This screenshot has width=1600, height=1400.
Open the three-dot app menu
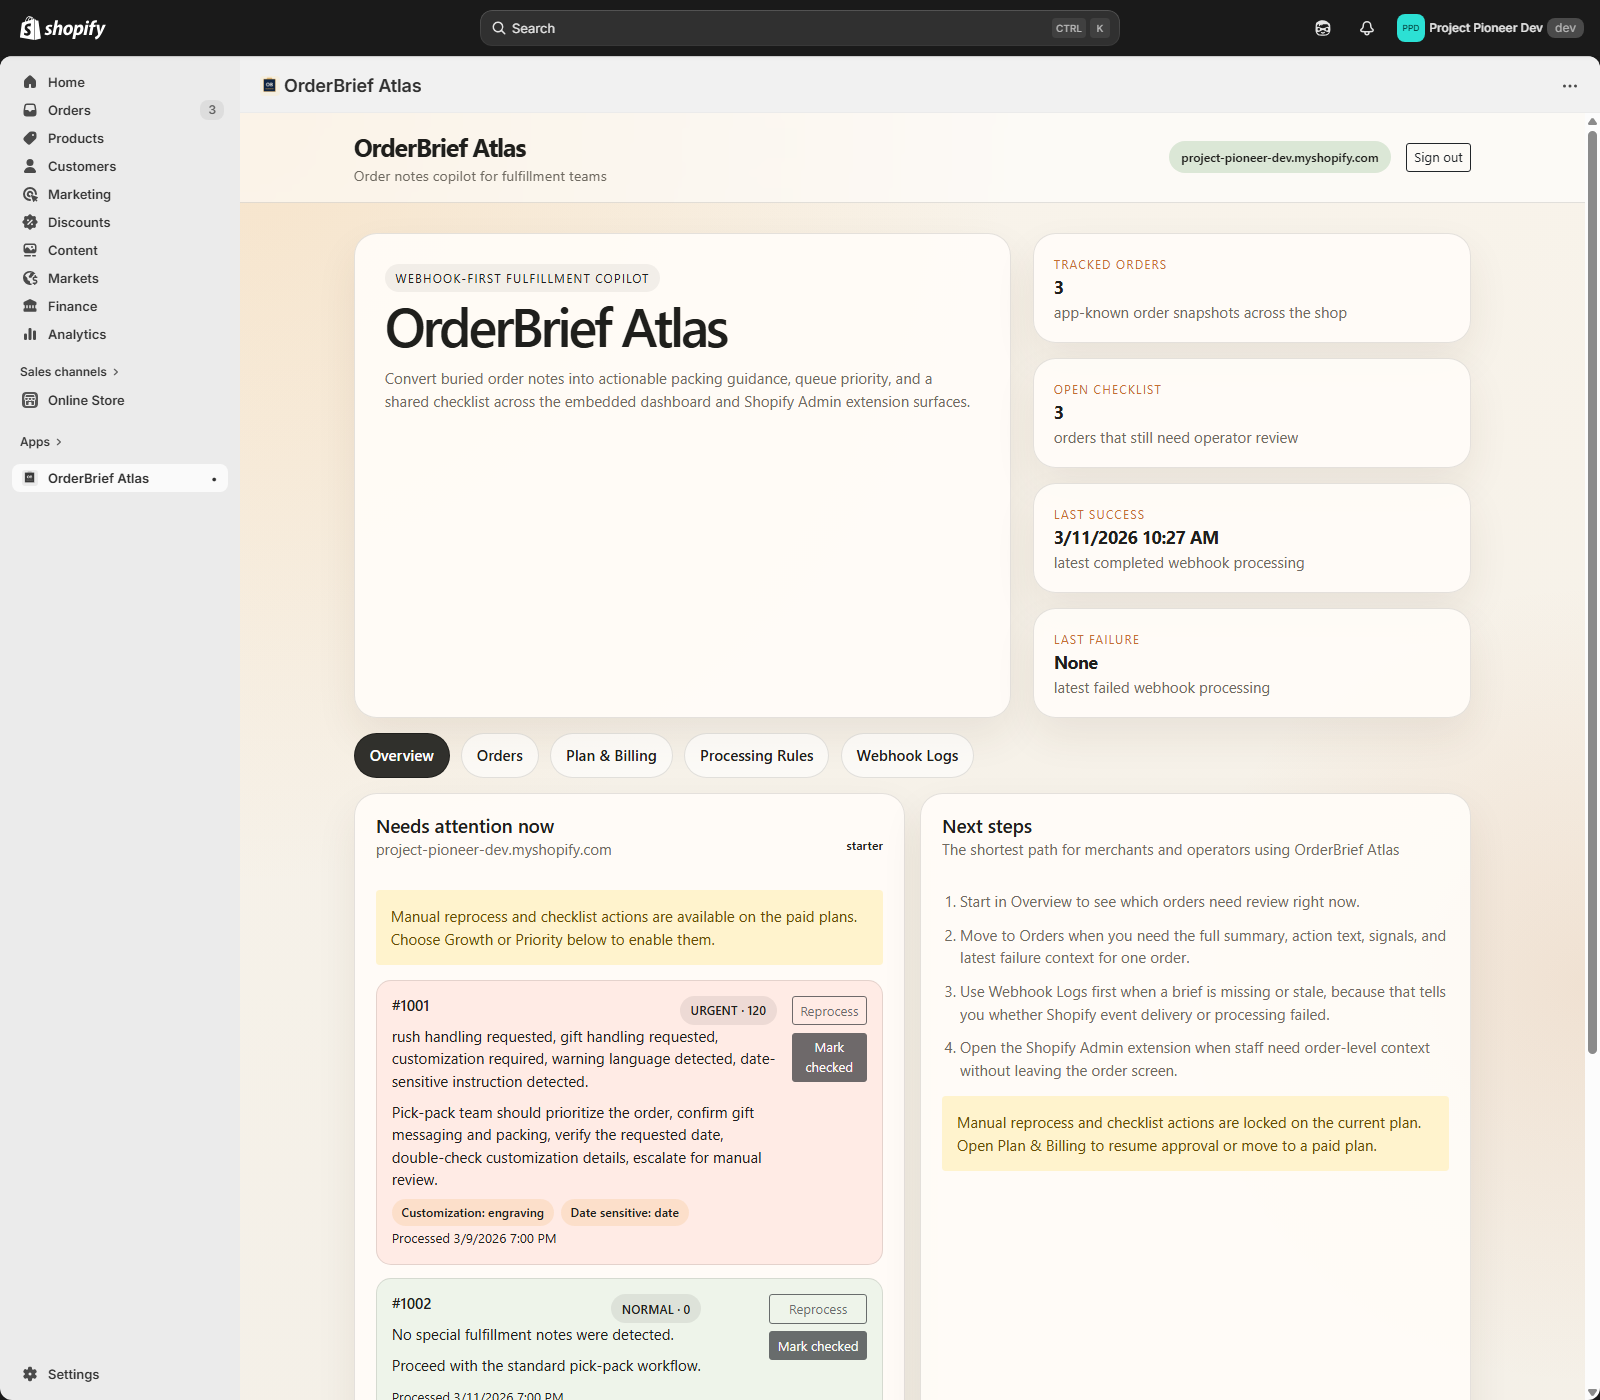[x=1570, y=86]
